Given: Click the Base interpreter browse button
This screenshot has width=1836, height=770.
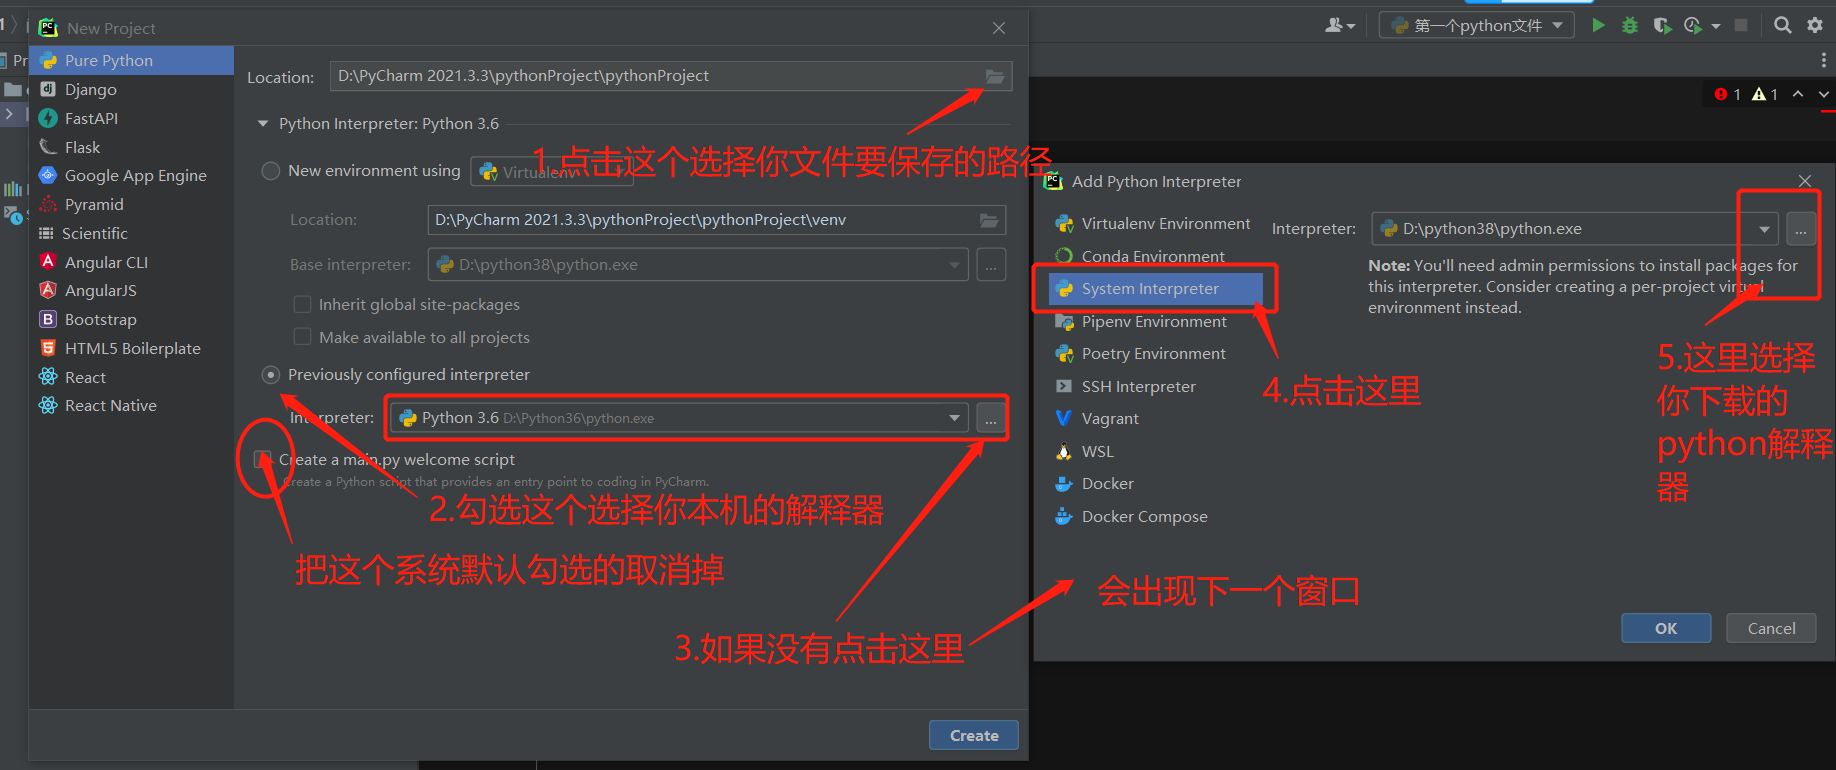Looking at the screenshot, I should point(991,265).
